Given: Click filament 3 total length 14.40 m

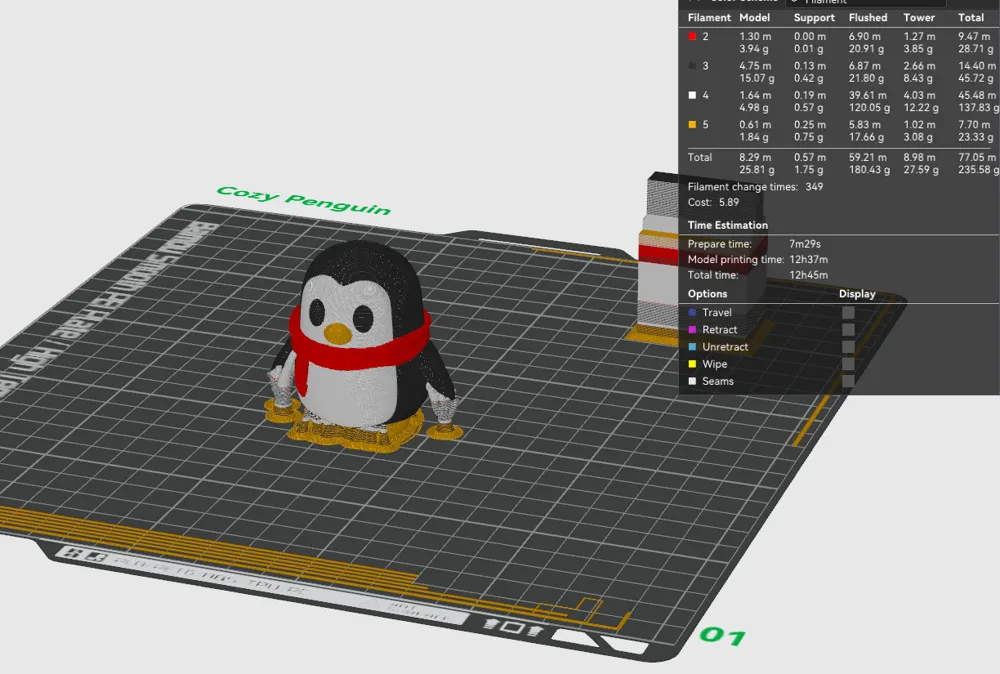Looking at the screenshot, I should point(976,66).
